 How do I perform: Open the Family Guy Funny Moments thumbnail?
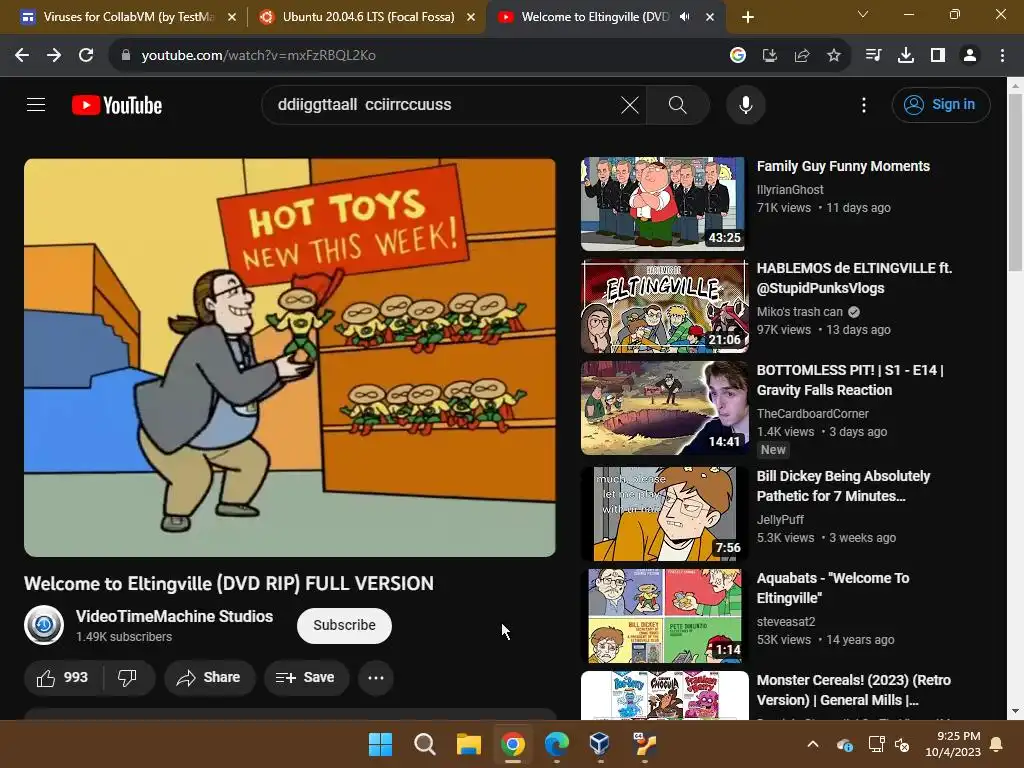click(x=663, y=204)
